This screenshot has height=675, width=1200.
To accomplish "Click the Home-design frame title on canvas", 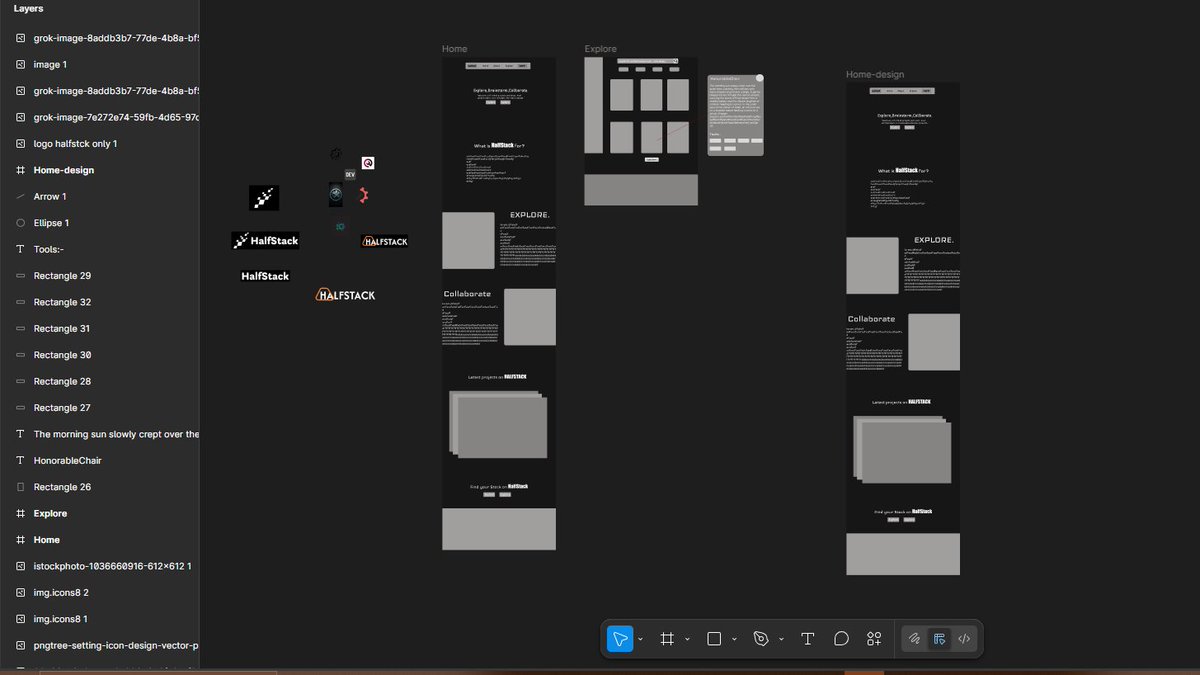I will tap(875, 74).
